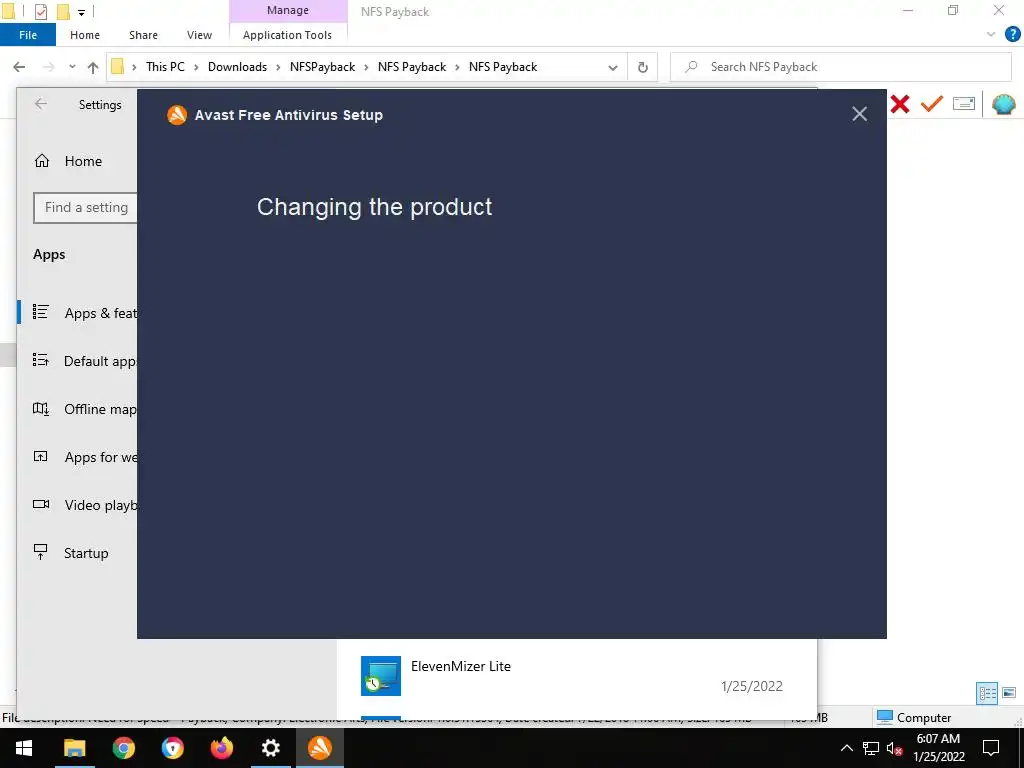Screen dimensions: 1024x768
Task: Open File Explorer from the taskbar
Action: coord(74,748)
